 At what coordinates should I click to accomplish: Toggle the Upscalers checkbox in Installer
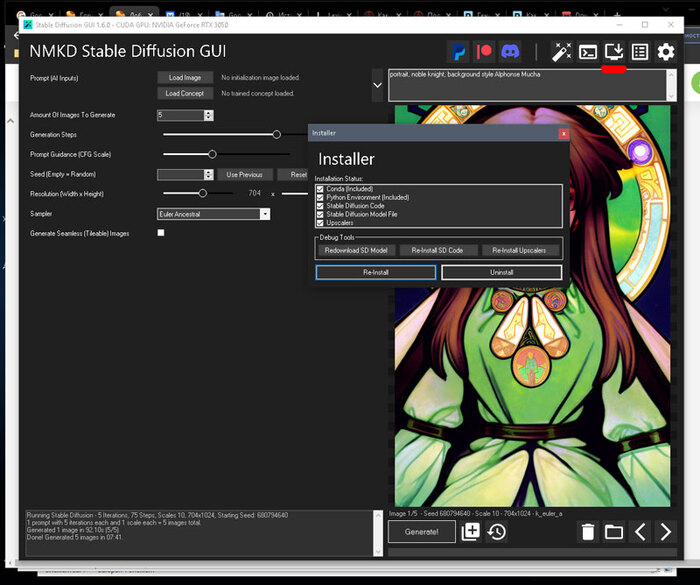[x=320, y=223]
